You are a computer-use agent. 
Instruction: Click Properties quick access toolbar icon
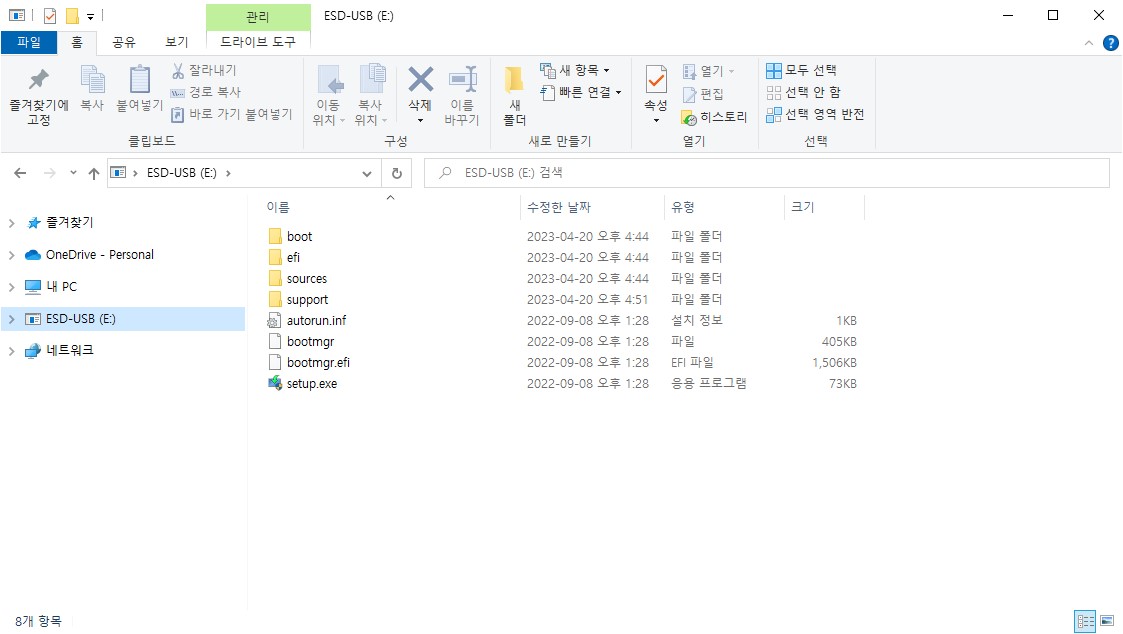(49, 16)
